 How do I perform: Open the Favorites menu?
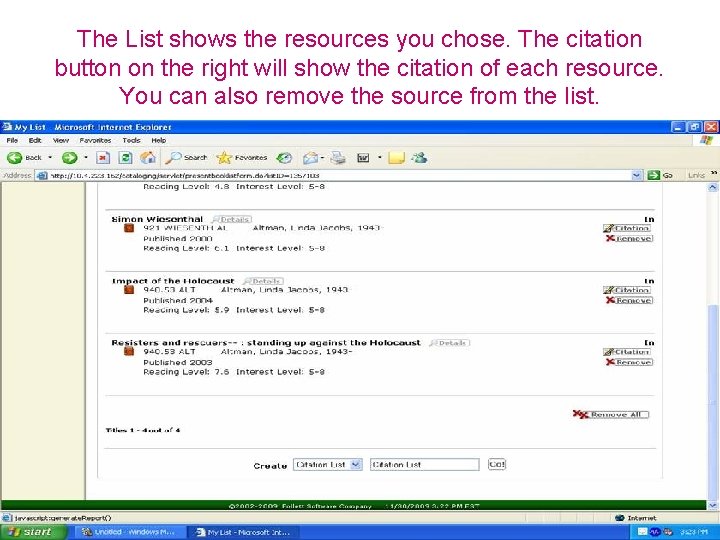tap(95, 141)
